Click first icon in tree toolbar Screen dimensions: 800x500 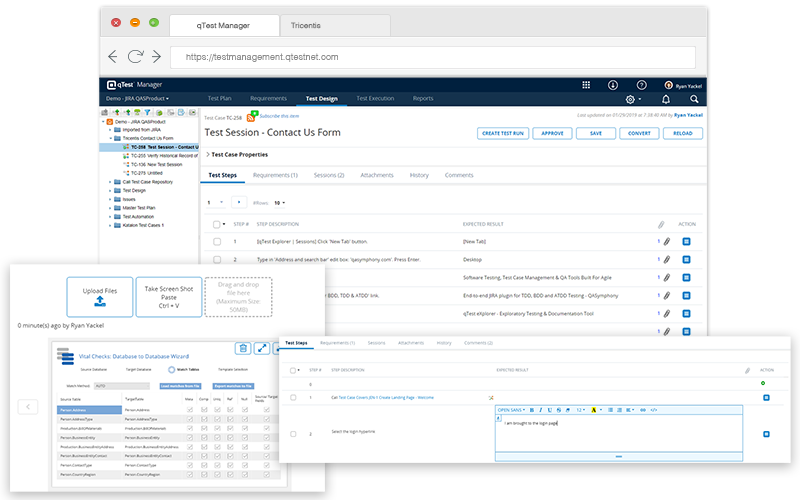tap(105, 112)
